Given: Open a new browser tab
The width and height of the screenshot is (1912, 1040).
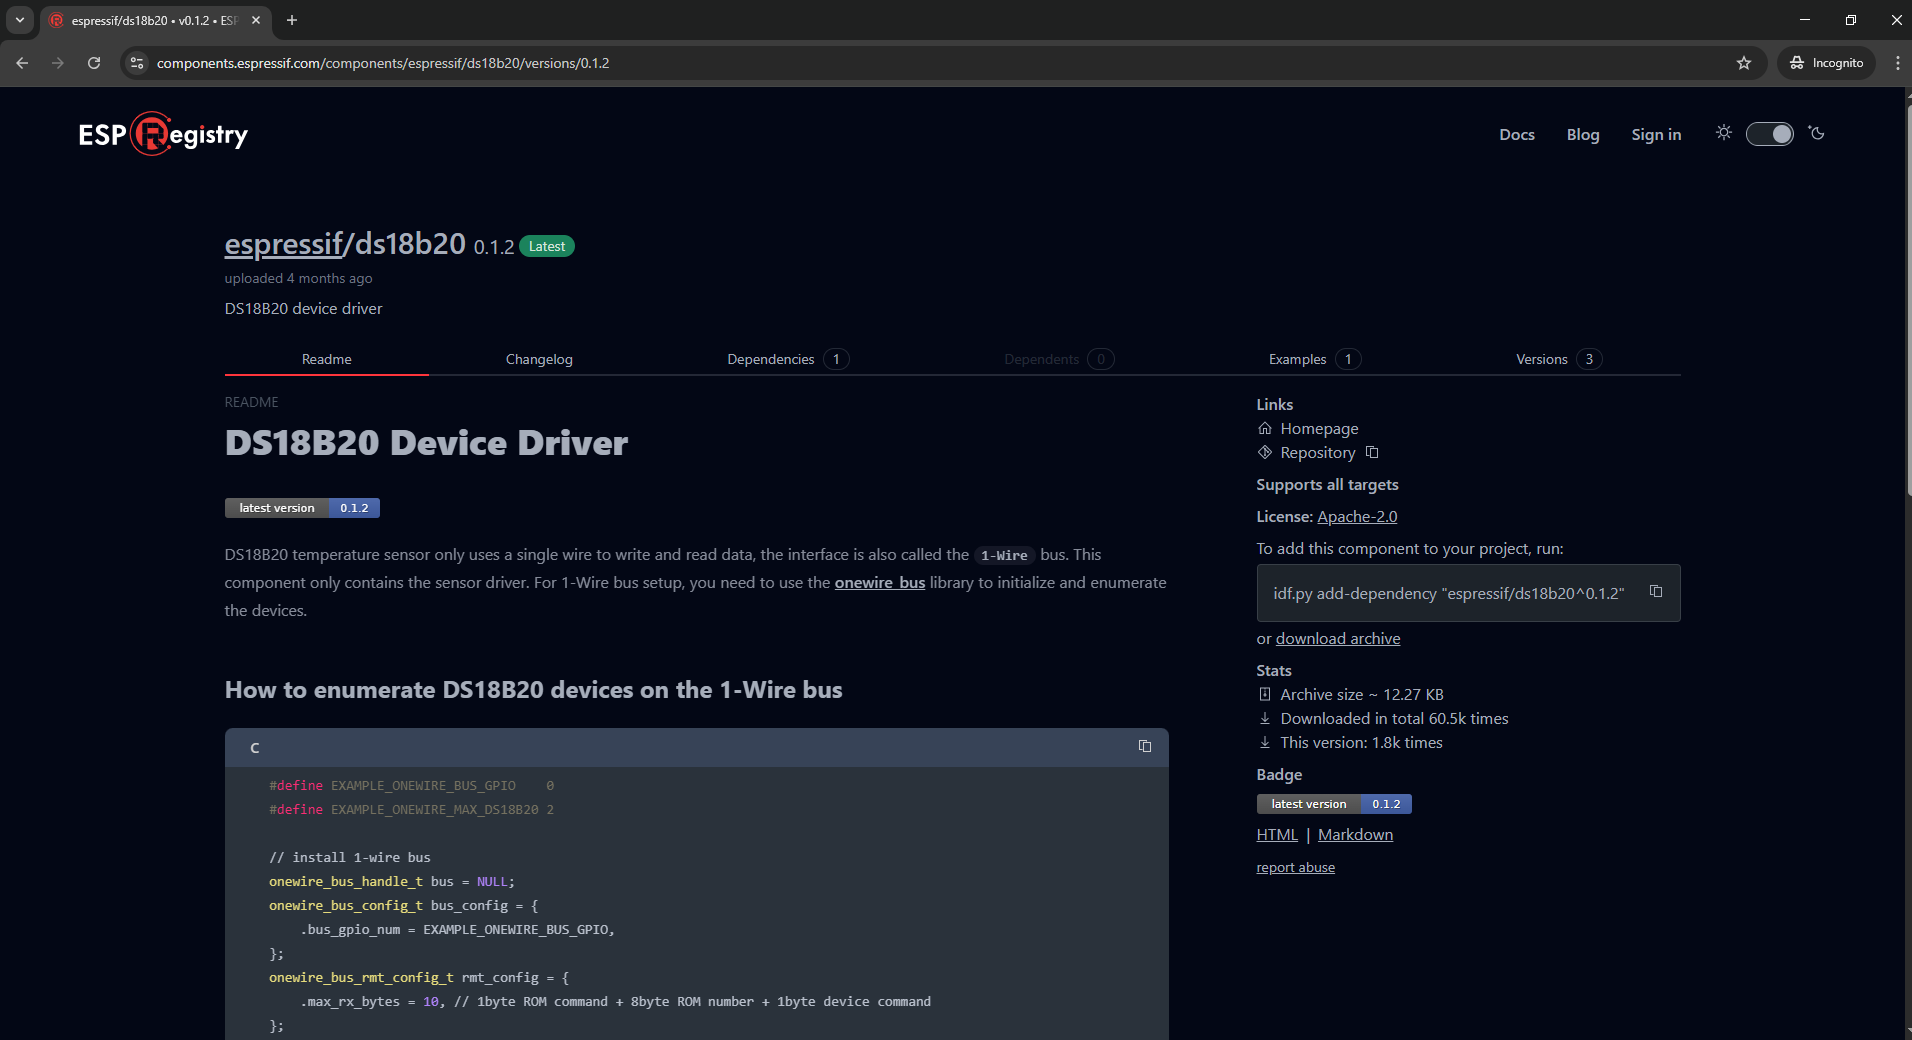Looking at the screenshot, I should click(x=292, y=20).
